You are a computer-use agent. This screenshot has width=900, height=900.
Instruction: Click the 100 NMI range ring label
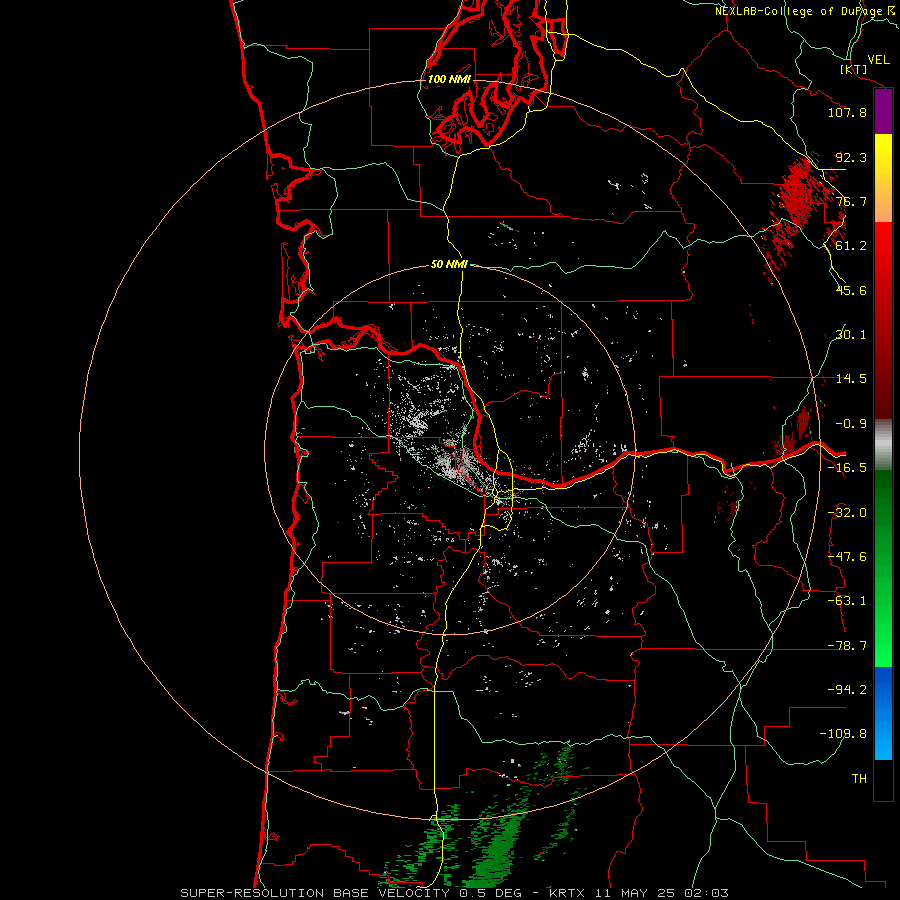coord(449,79)
